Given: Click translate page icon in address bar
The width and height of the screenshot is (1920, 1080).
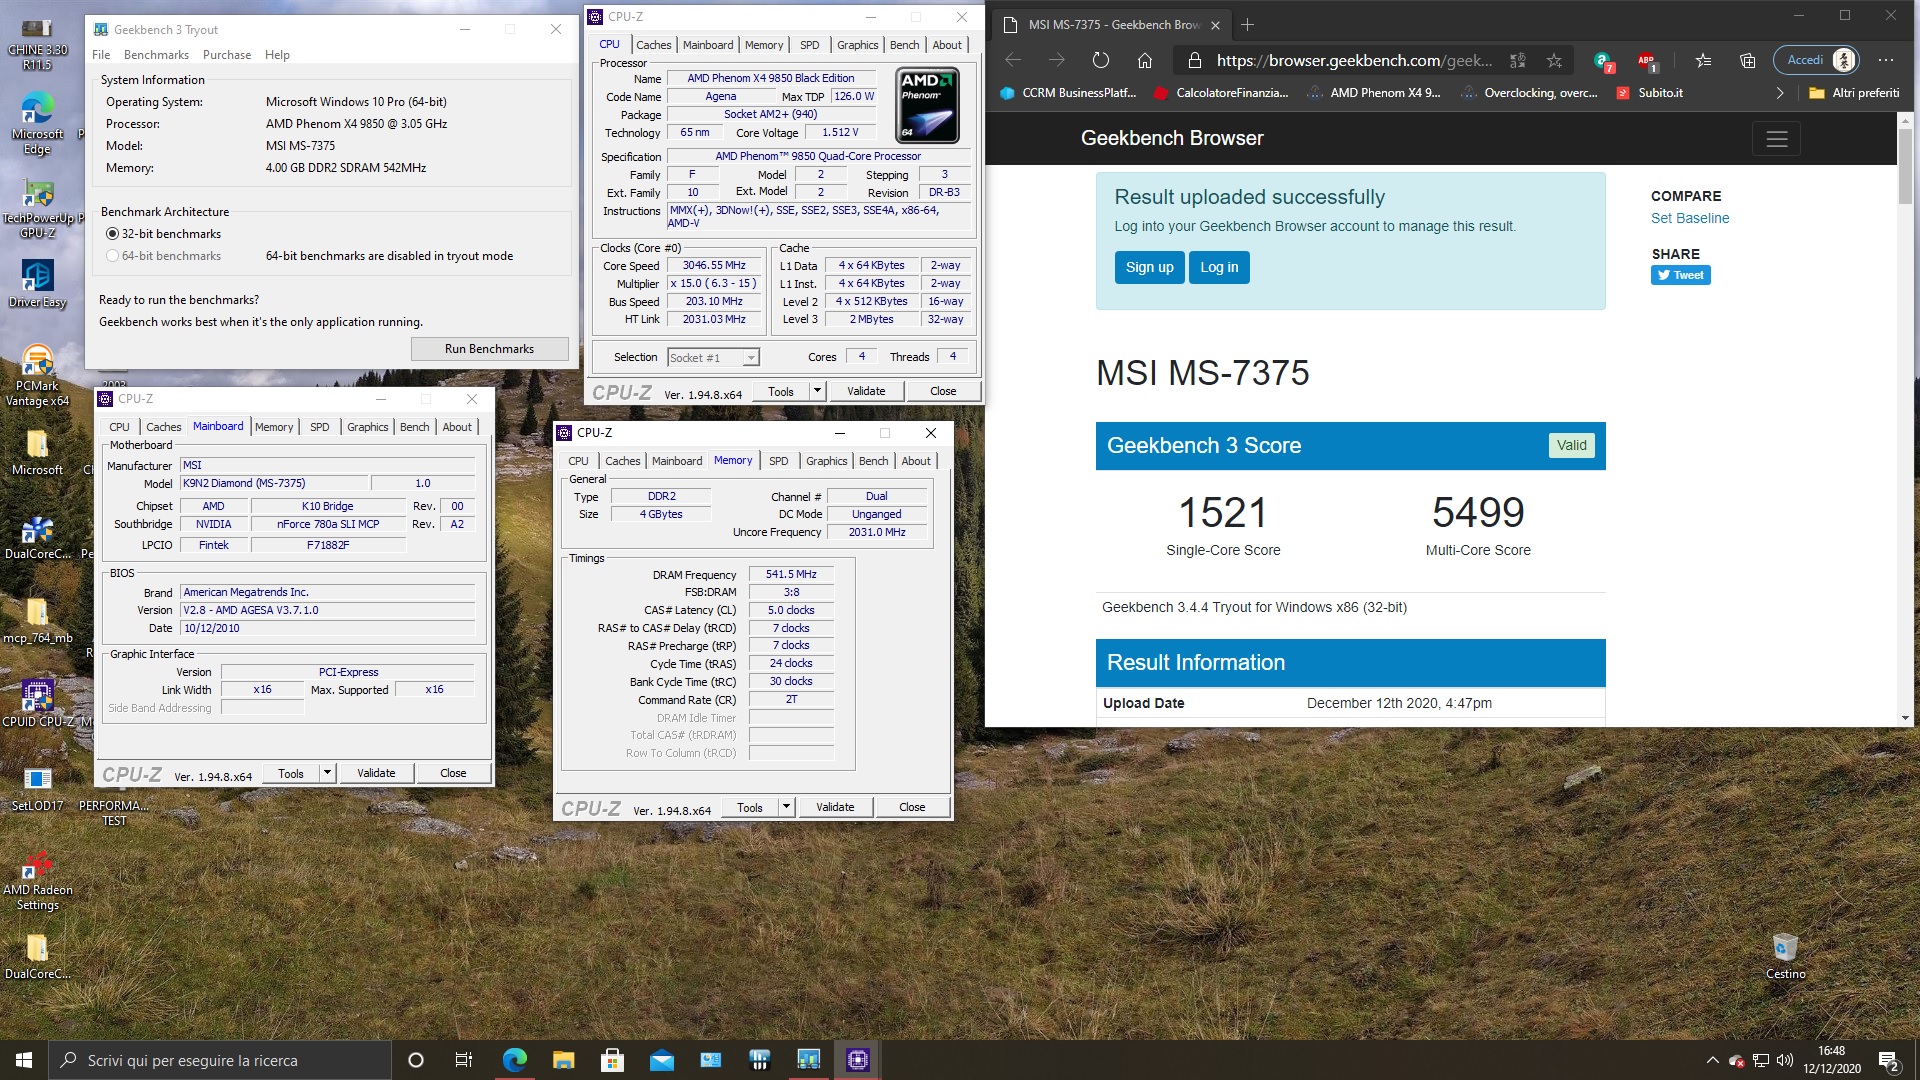Looking at the screenshot, I should point(1517,61).
